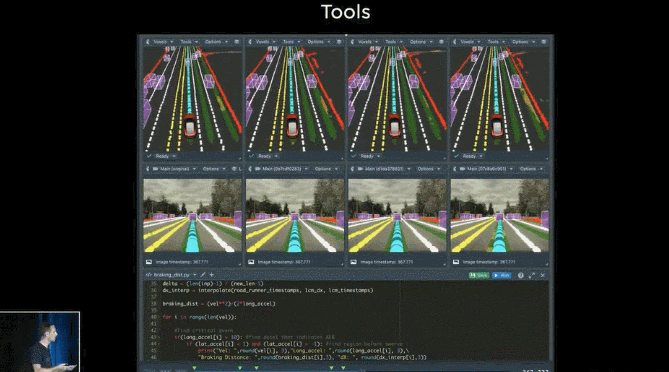Image resolution: width=669 pixels, height=372 pixels.
Task: Open Options in Main (d1da...) camera pane
Action: tap(429, 169)
